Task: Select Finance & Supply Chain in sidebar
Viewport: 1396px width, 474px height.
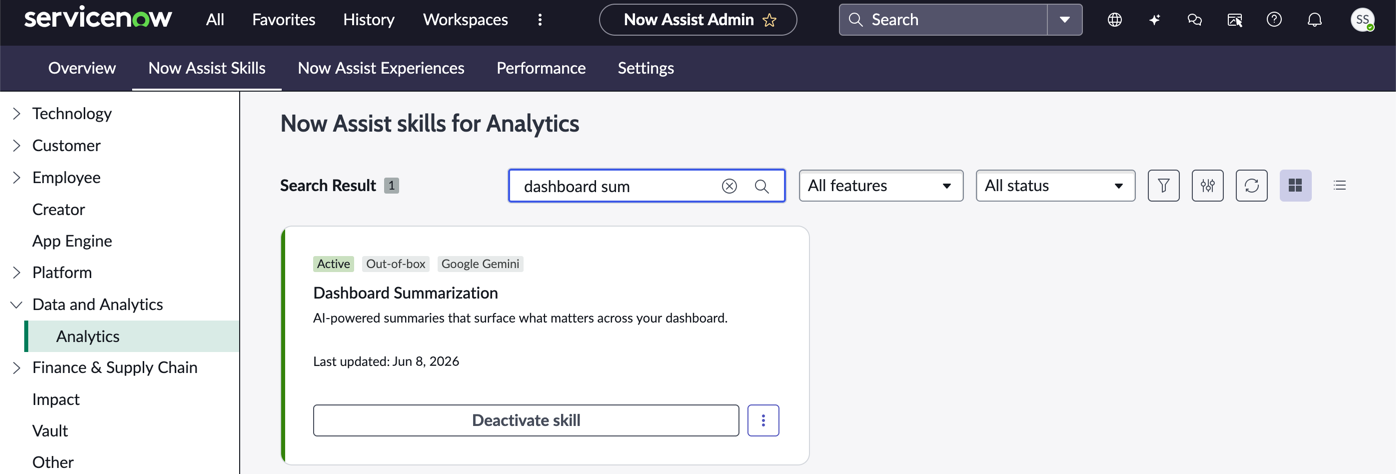Action: pos(115,368)
